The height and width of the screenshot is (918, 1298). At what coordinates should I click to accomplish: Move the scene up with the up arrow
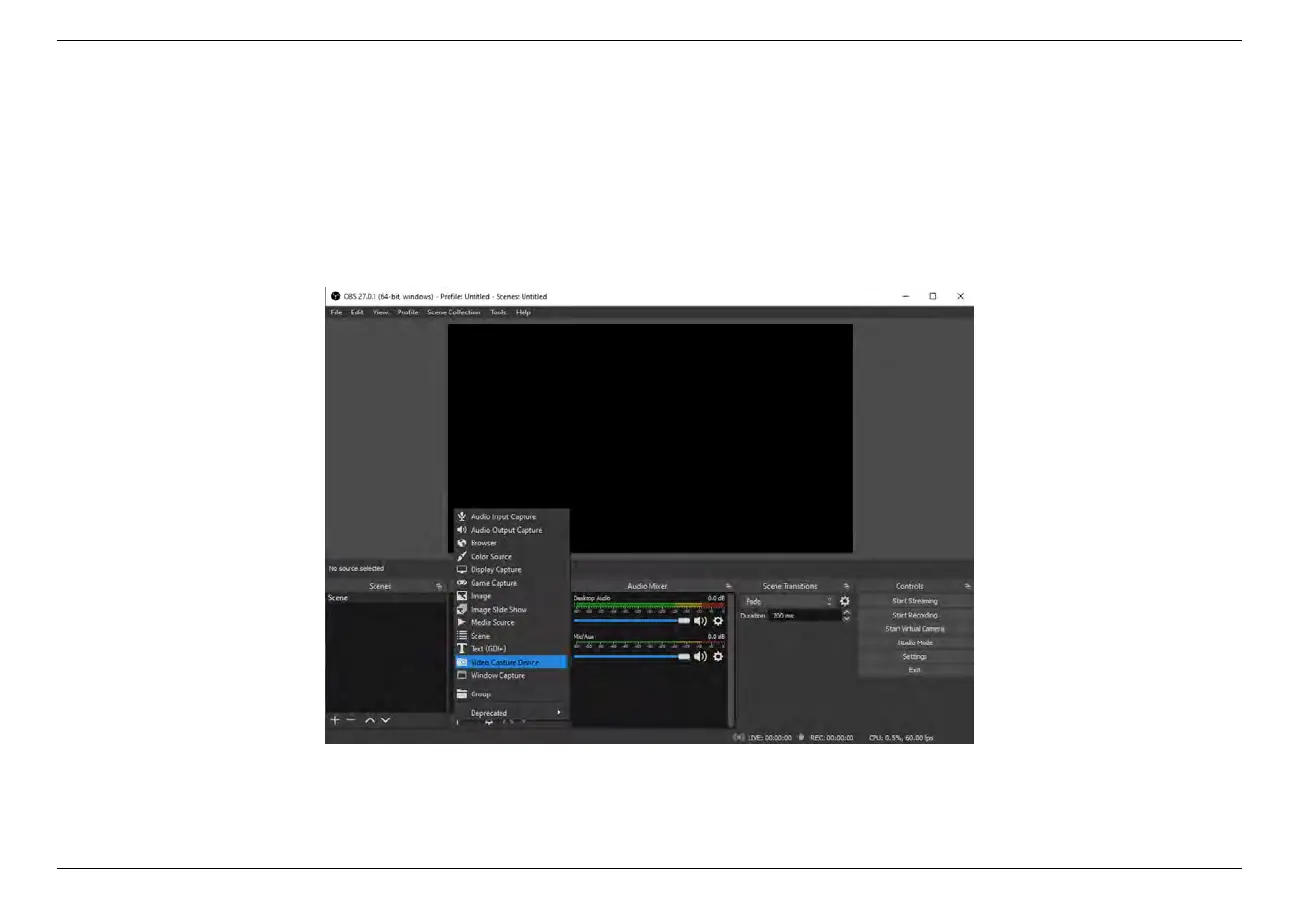pyautogui.click(x=369, y=720)
